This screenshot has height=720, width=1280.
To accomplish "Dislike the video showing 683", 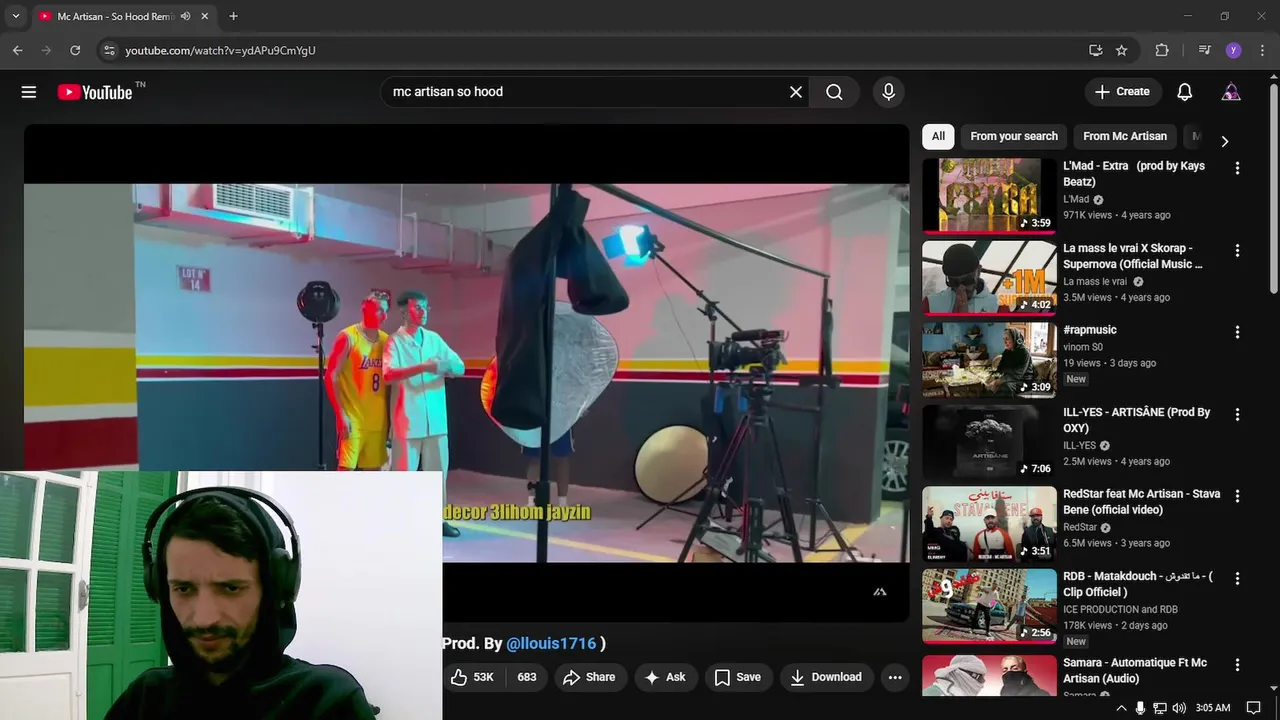I will pos(526,677).
